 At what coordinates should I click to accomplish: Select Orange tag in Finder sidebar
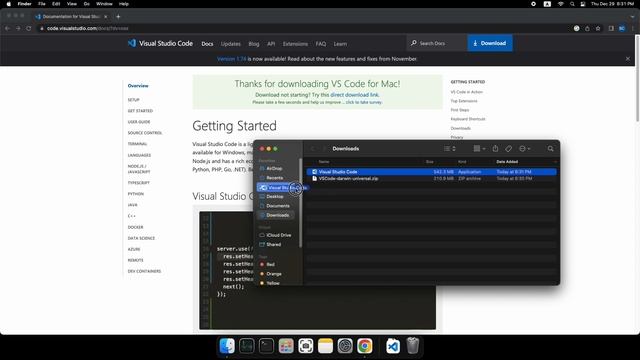pos(274,274)
